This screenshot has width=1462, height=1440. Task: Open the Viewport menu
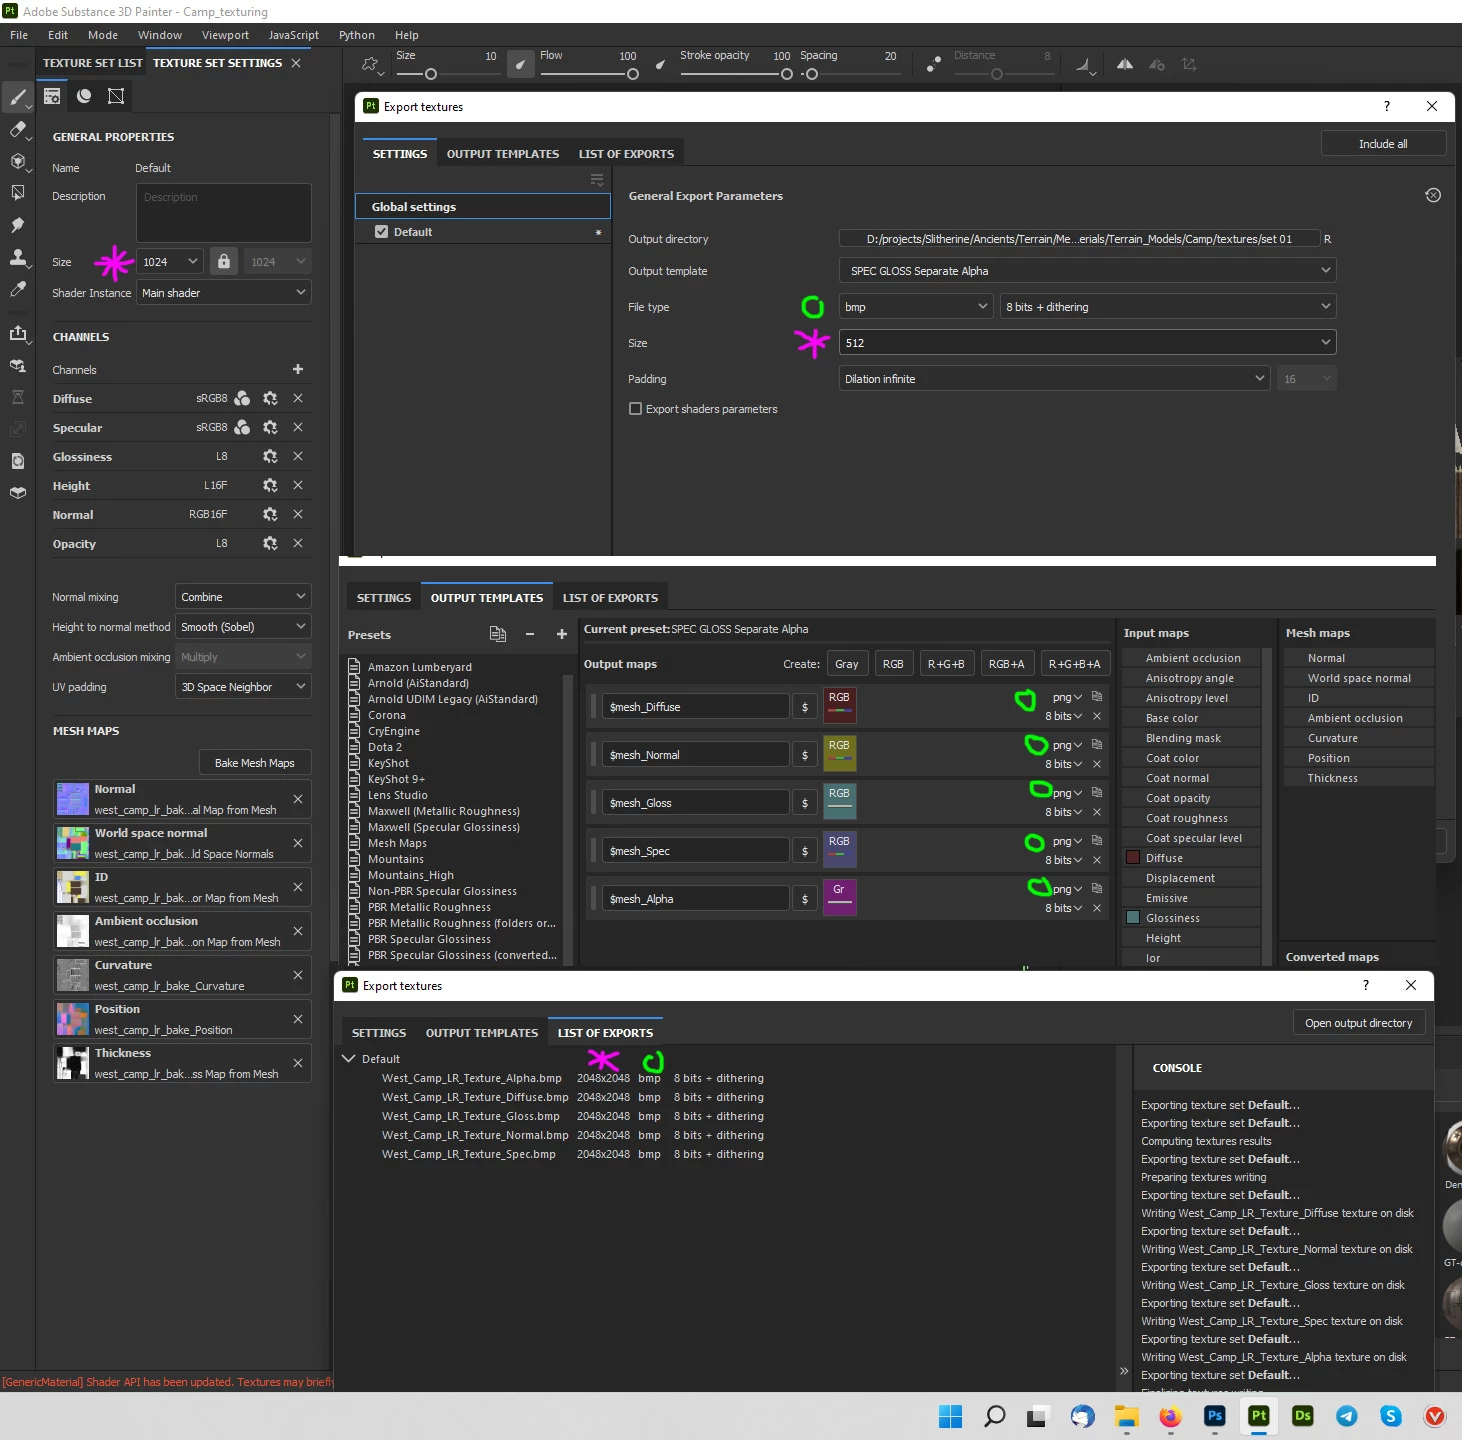(225, 35)
